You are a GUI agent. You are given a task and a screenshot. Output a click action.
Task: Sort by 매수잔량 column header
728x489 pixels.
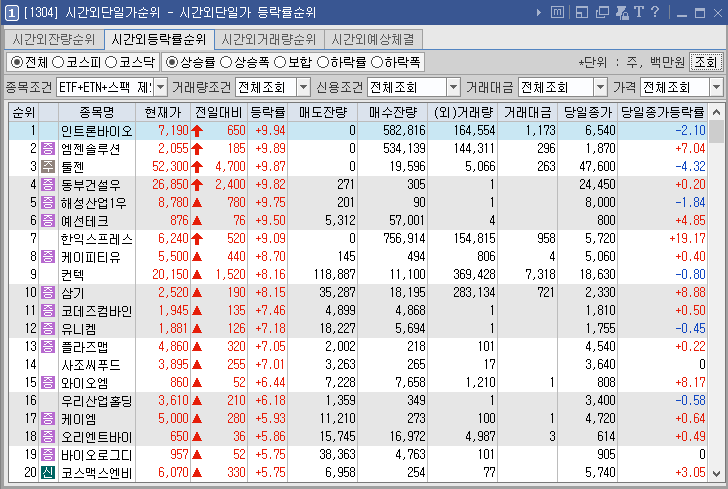pos(393,112)
